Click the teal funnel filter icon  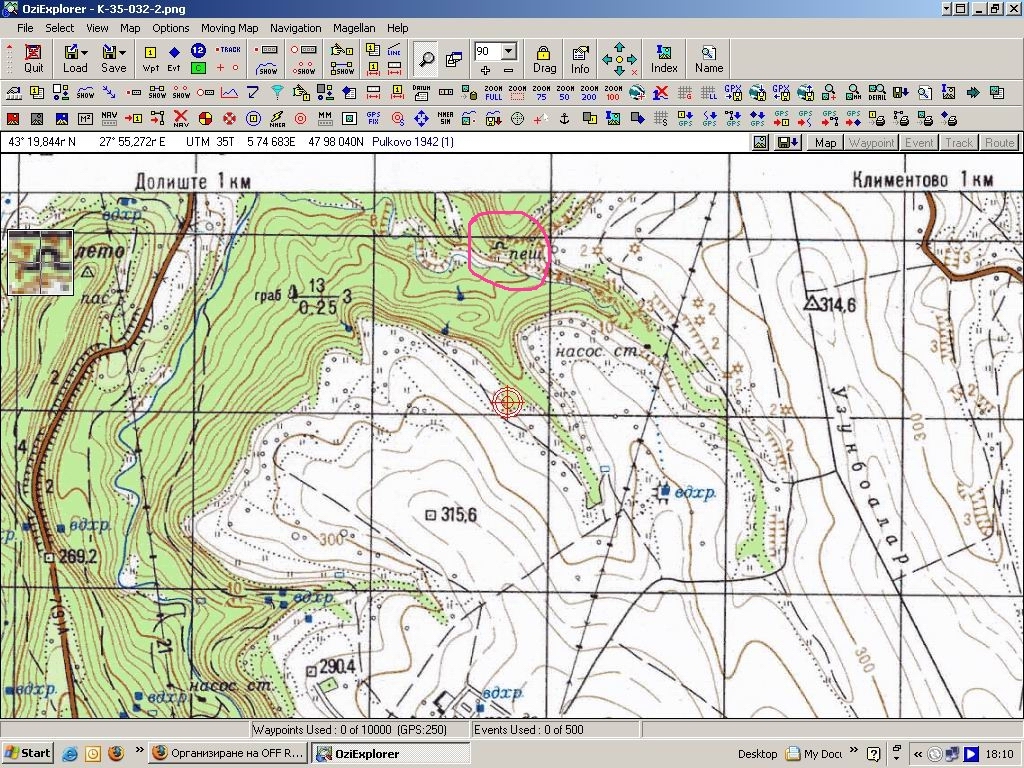277,93
